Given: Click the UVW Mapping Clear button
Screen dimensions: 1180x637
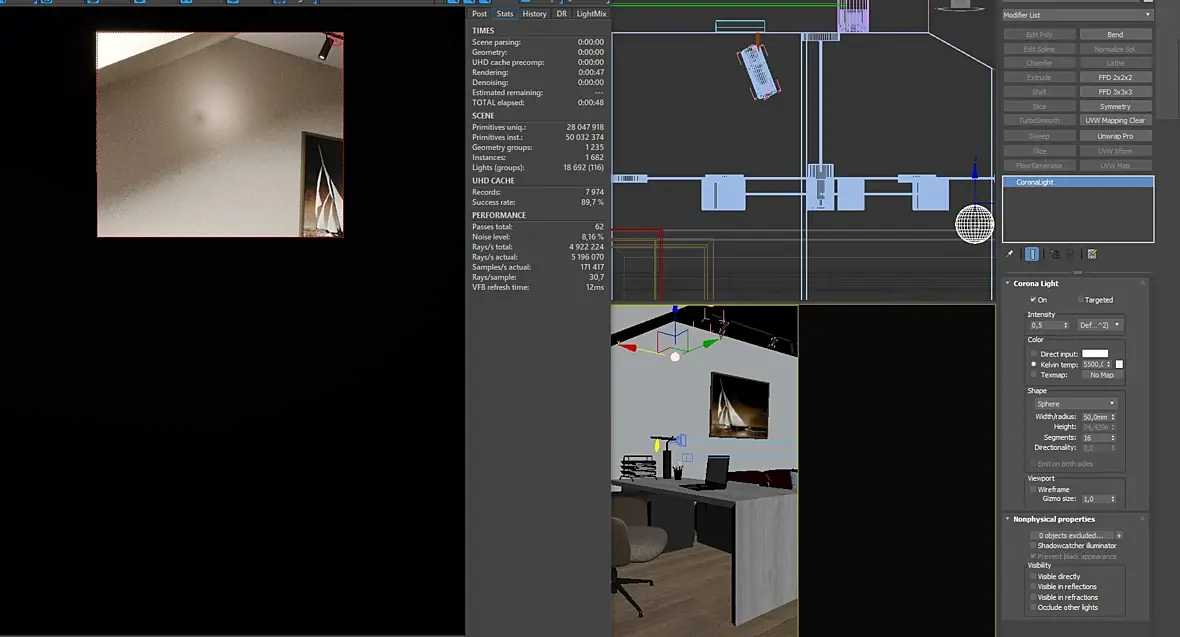Looking at the screenshot, I should [x=1115, y=120].
